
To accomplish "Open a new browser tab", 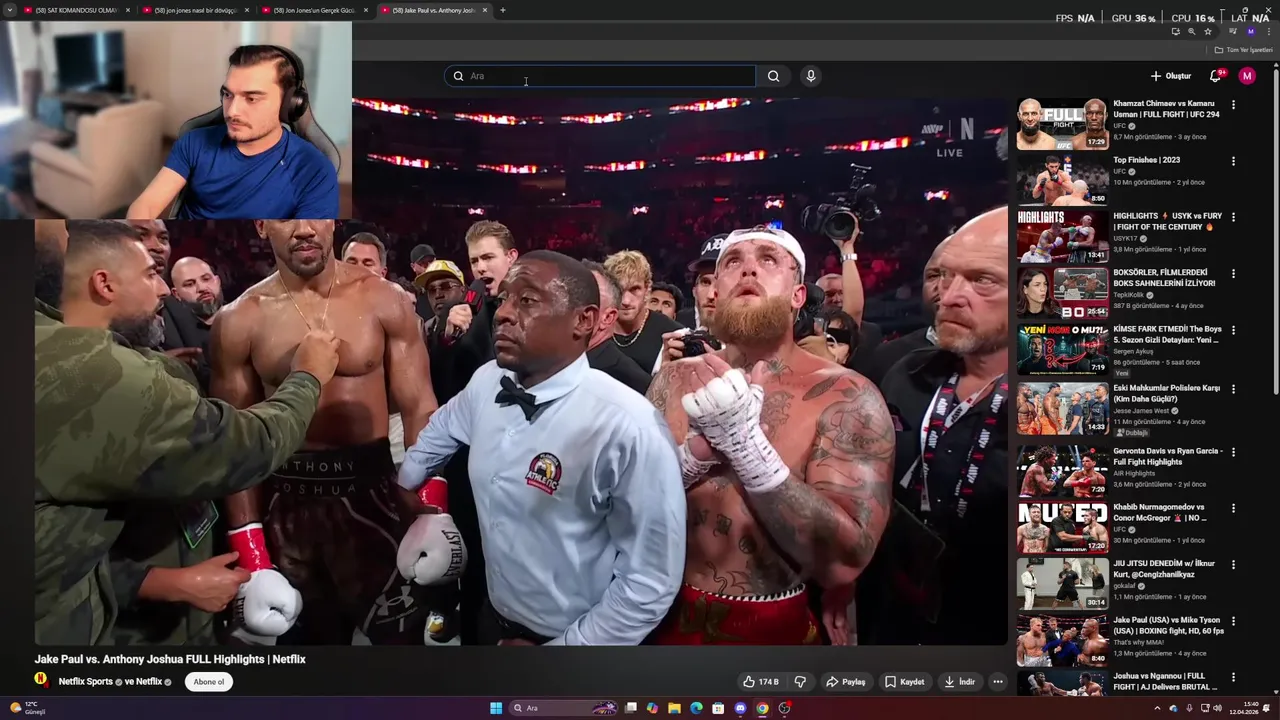I will (503, 10).
